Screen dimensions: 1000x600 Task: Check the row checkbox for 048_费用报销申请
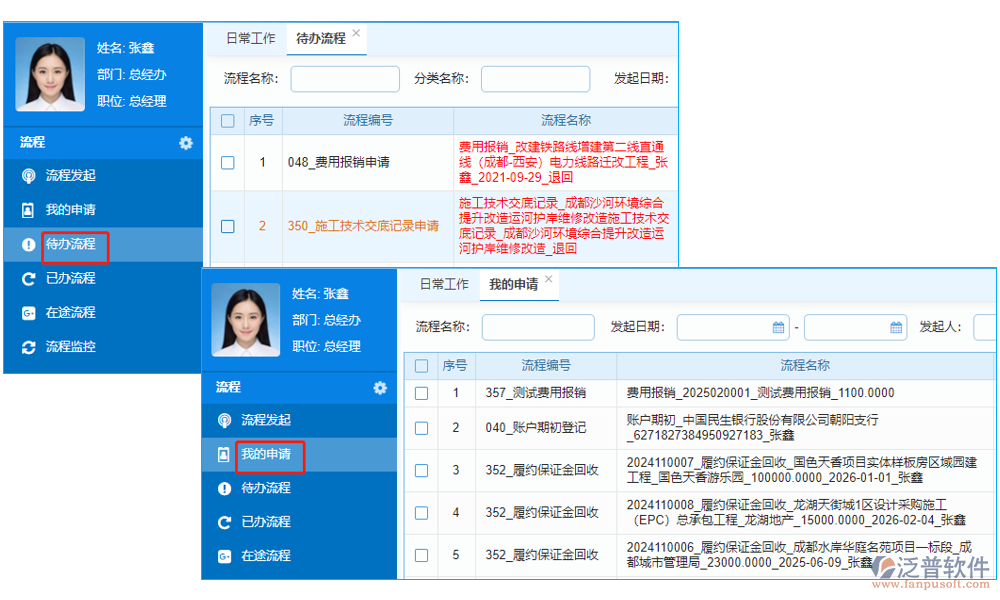pos(227,163)
